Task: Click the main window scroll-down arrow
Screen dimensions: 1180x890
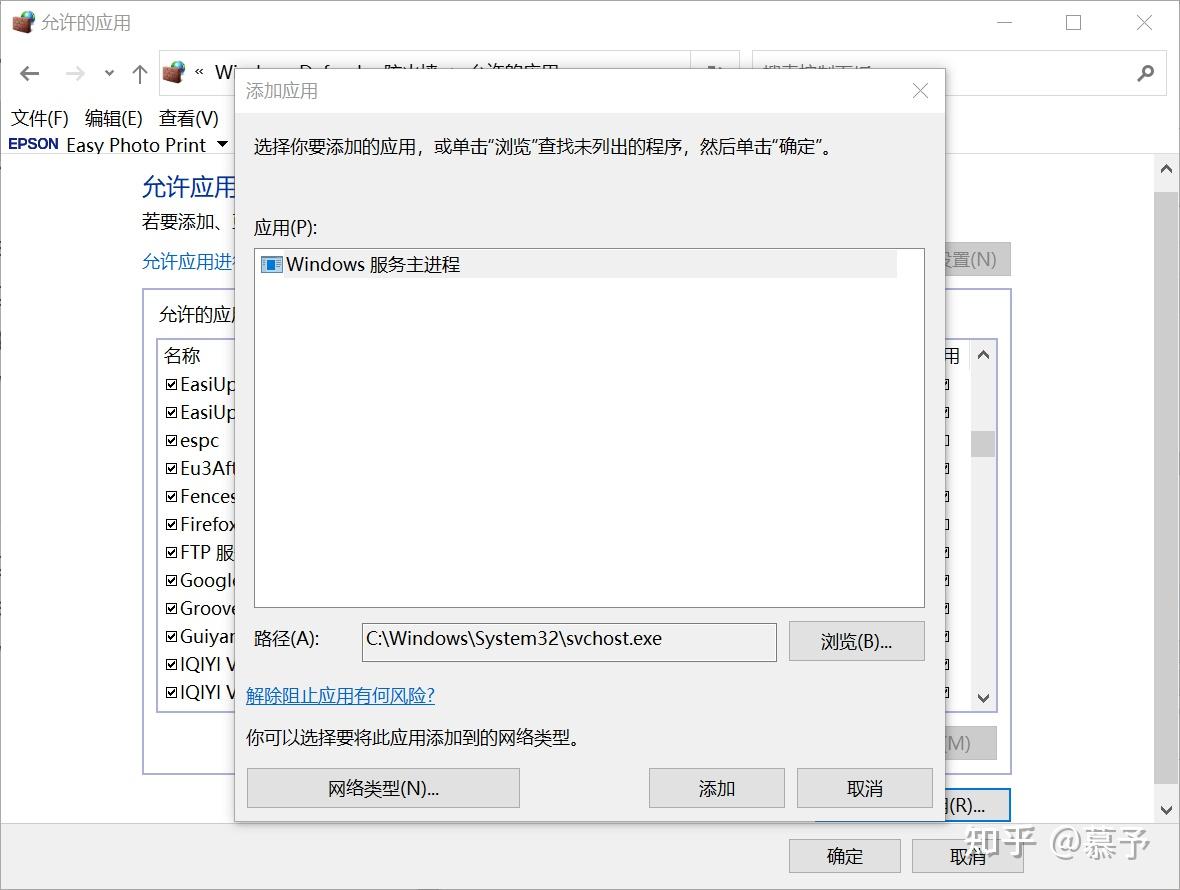Action: point(1166,810)
